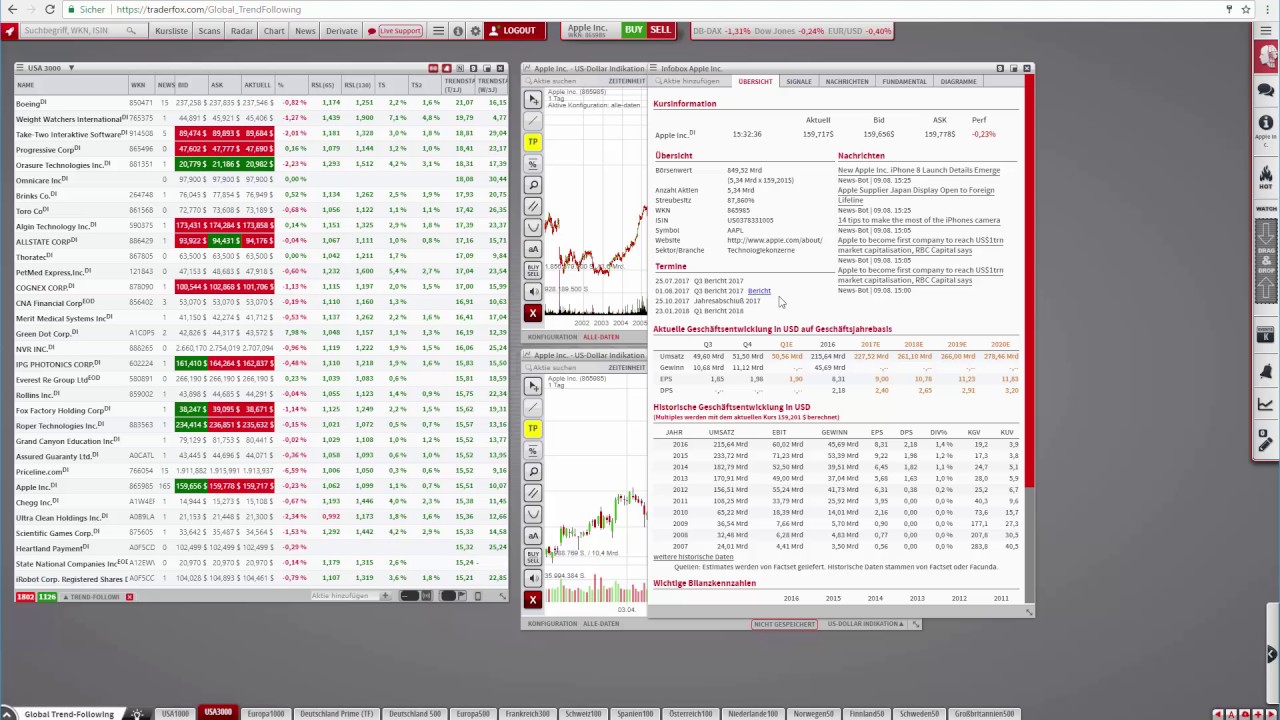Open the Scans menu
The image size is (1280, 720).
(209, 31)
